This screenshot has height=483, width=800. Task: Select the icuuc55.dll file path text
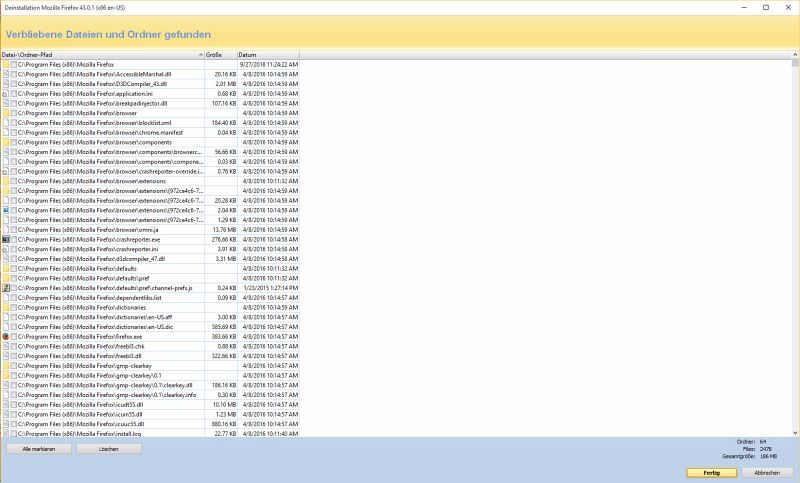[x=81, y=424]
